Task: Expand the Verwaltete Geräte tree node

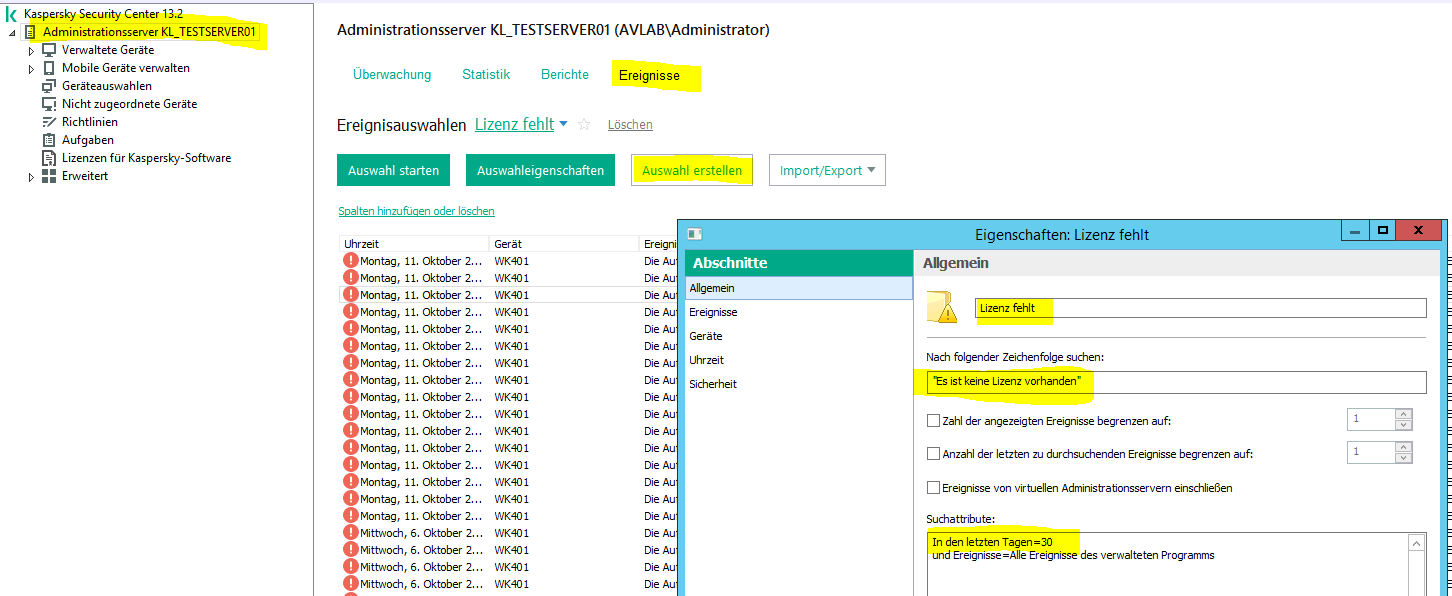Action: [31, 51]
